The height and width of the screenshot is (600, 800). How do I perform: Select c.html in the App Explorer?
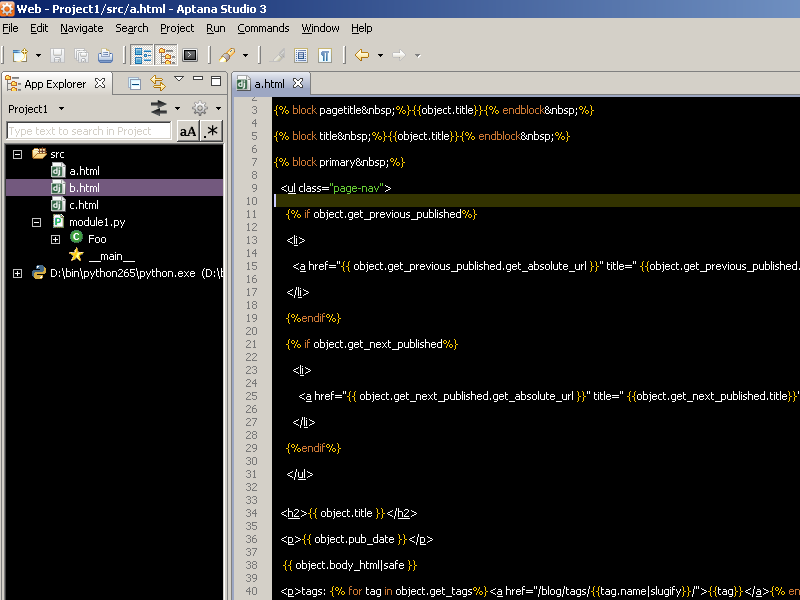(84, 205)
